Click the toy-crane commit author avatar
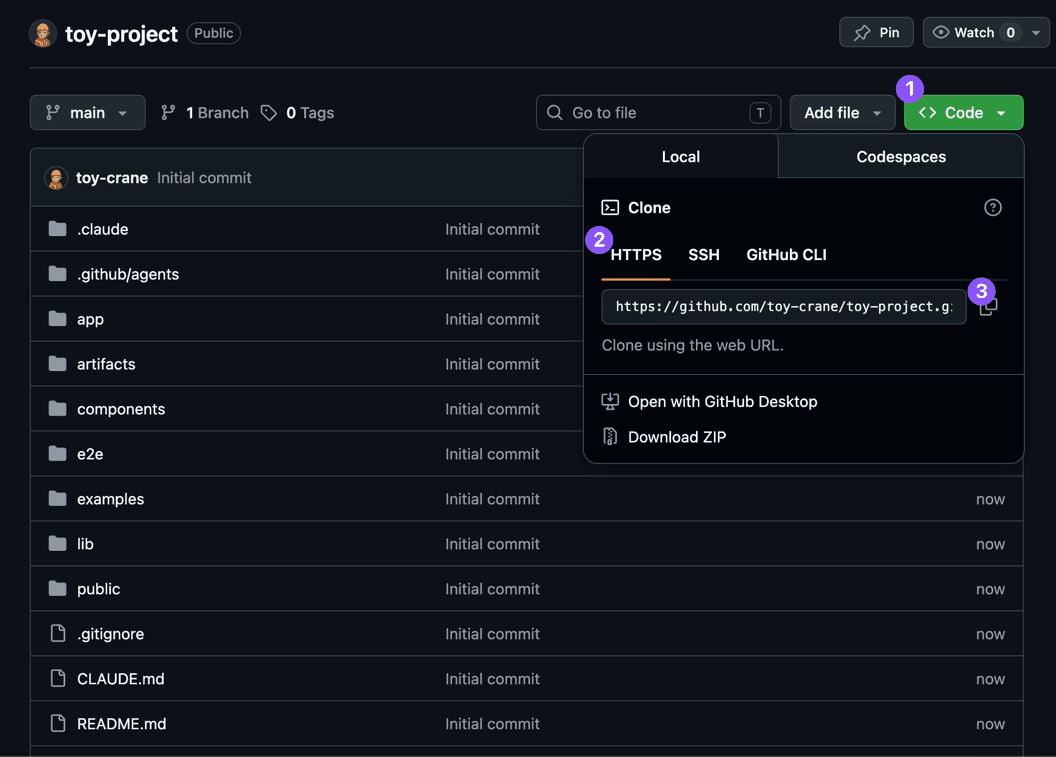This screenshot has width=1056, height=757. [56, 178]
